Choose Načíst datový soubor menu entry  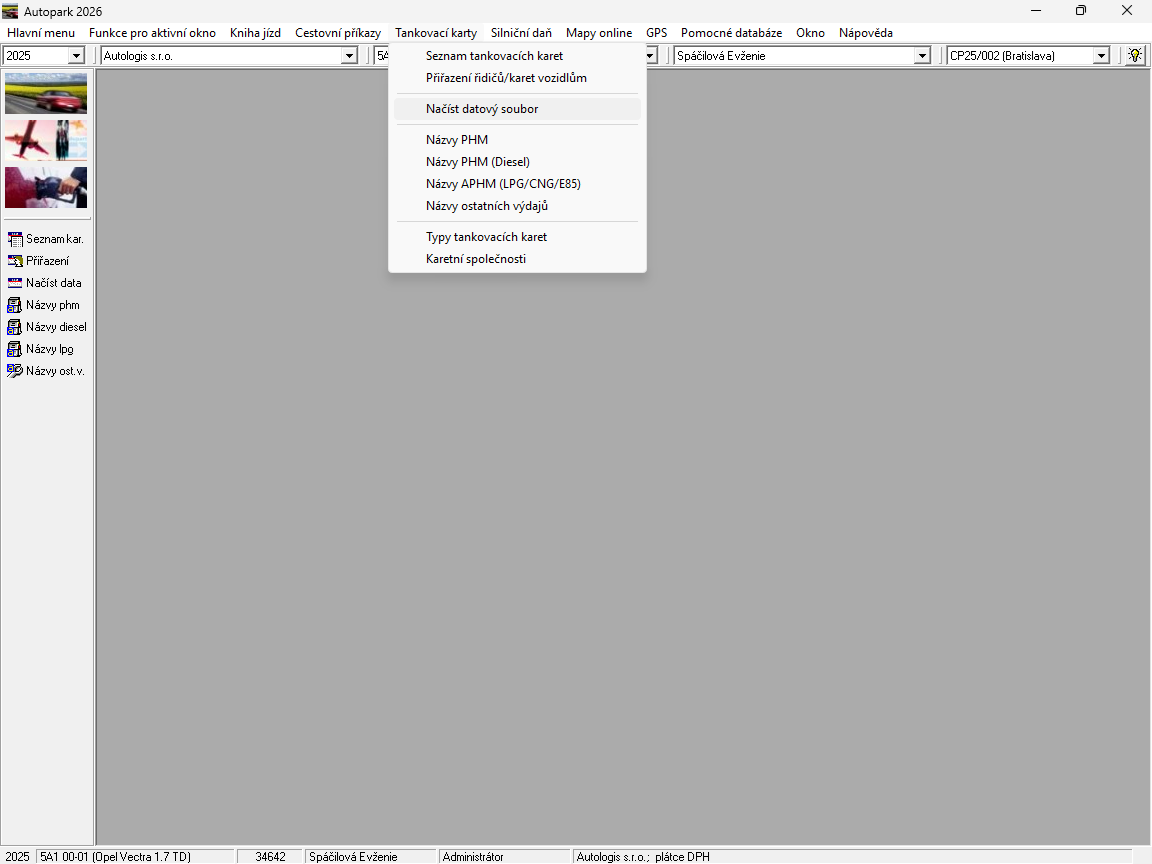482,109
